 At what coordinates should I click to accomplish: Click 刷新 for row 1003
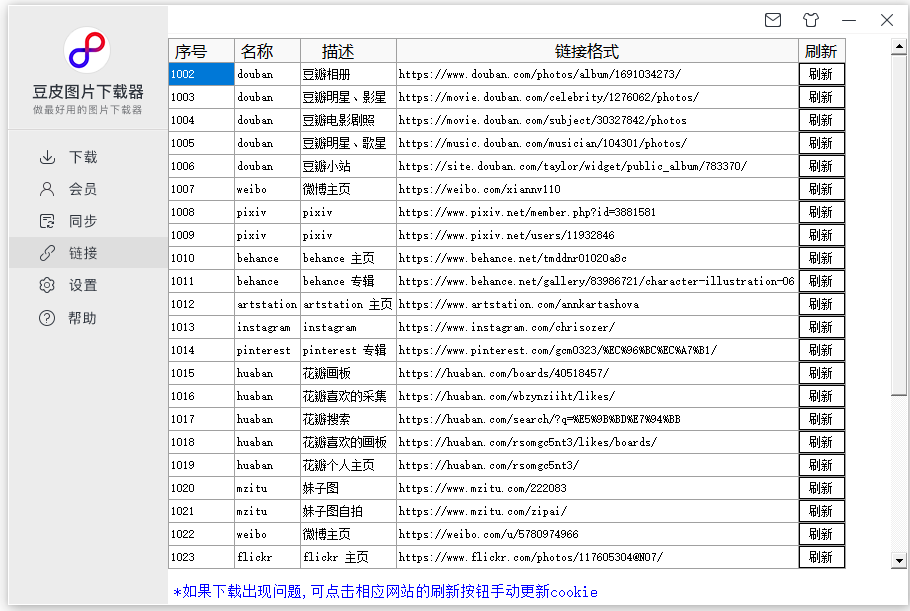(x=821, y=97)
